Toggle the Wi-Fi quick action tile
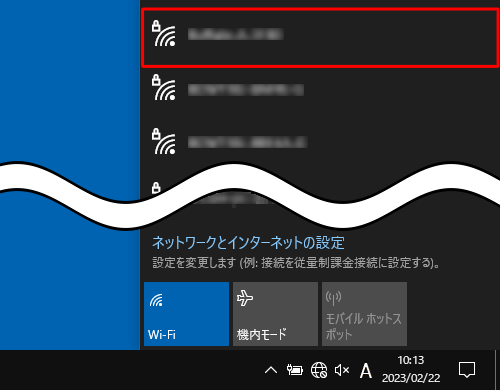The width and height of the screenshot is (500, 390). [186, 314]
